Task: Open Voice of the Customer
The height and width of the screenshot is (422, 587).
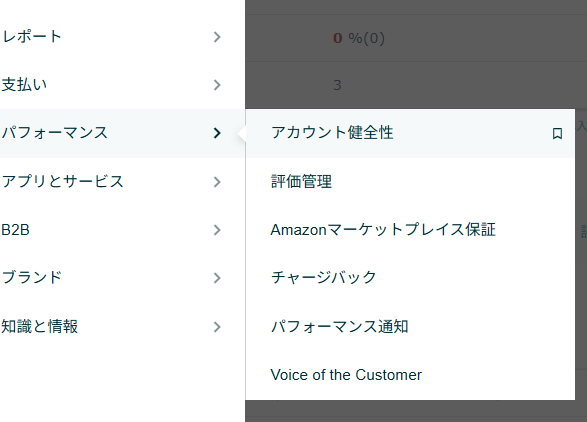Action: click(346, 375)
